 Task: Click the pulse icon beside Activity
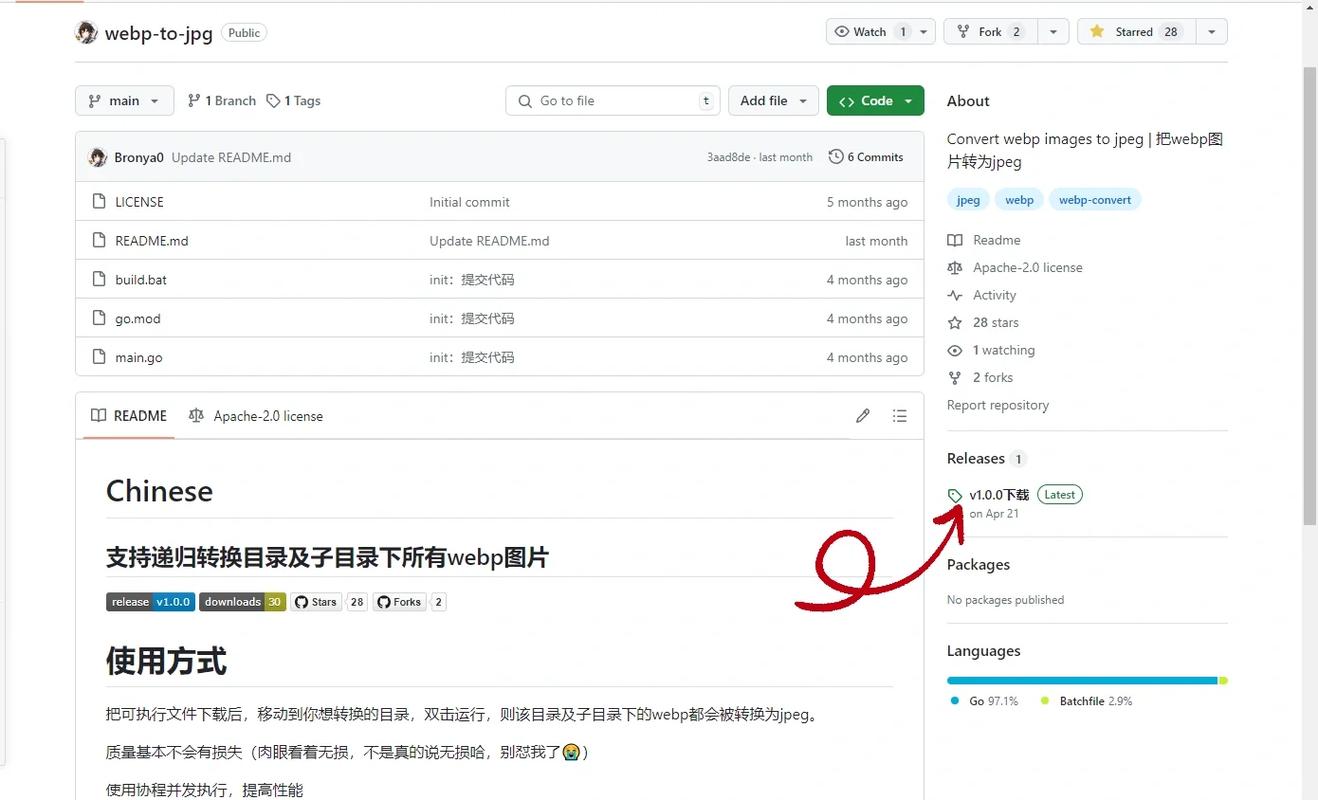tap(955, 295)
